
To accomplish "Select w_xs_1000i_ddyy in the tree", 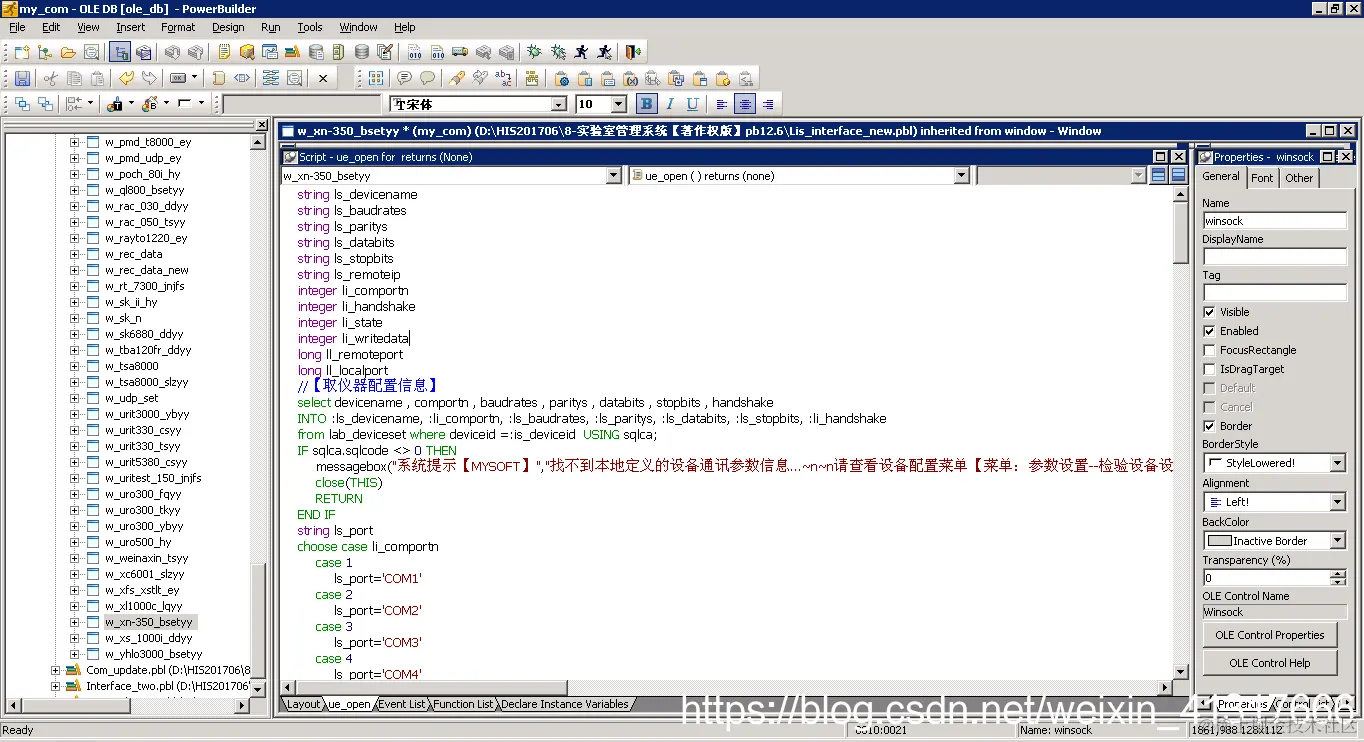I will (x=148, y=638).
